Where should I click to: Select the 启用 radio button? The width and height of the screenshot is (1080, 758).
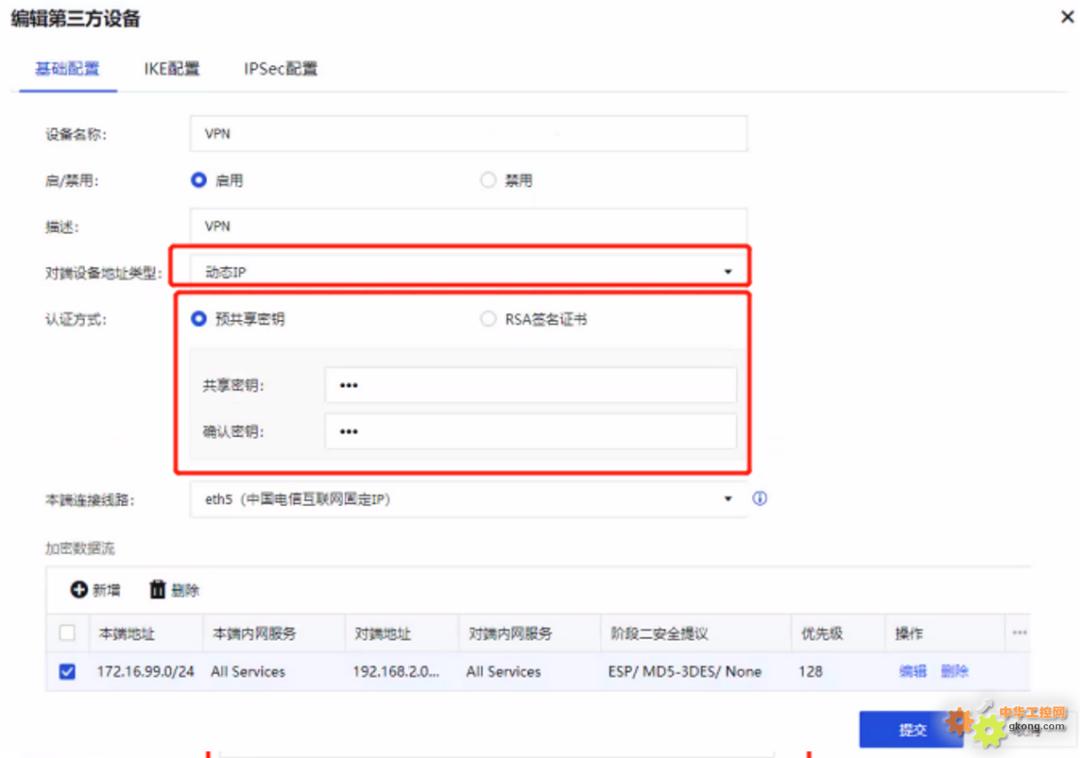coord(198,180)
